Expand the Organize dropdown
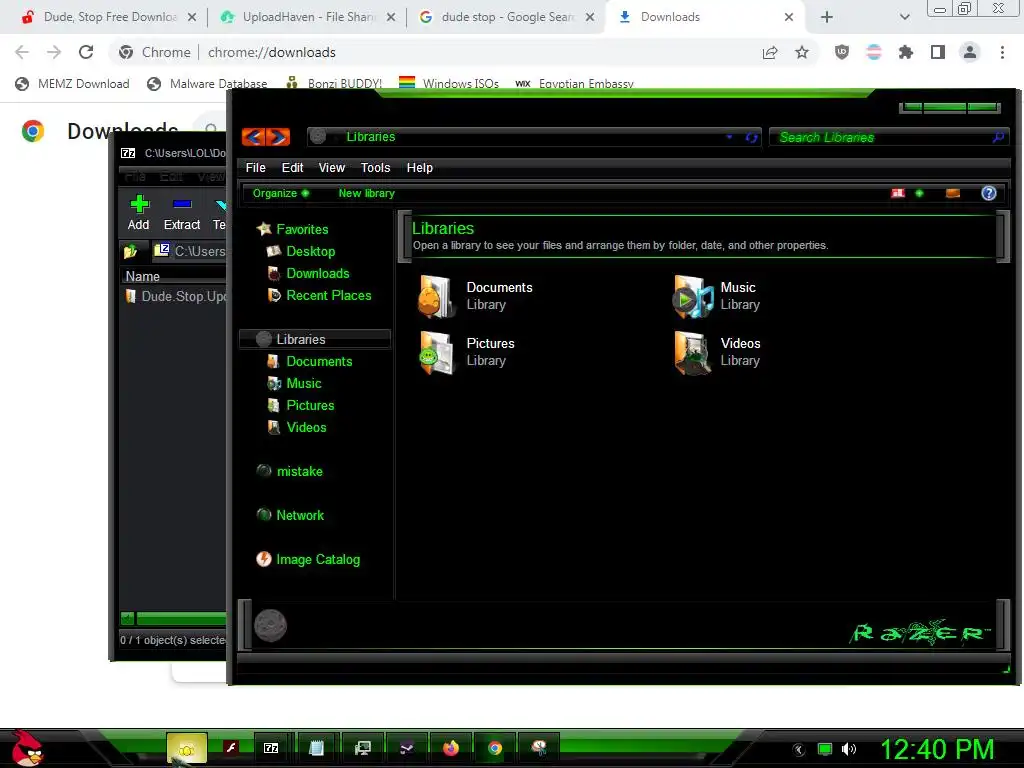This screenshot has width=1024, height=768. 281,193
